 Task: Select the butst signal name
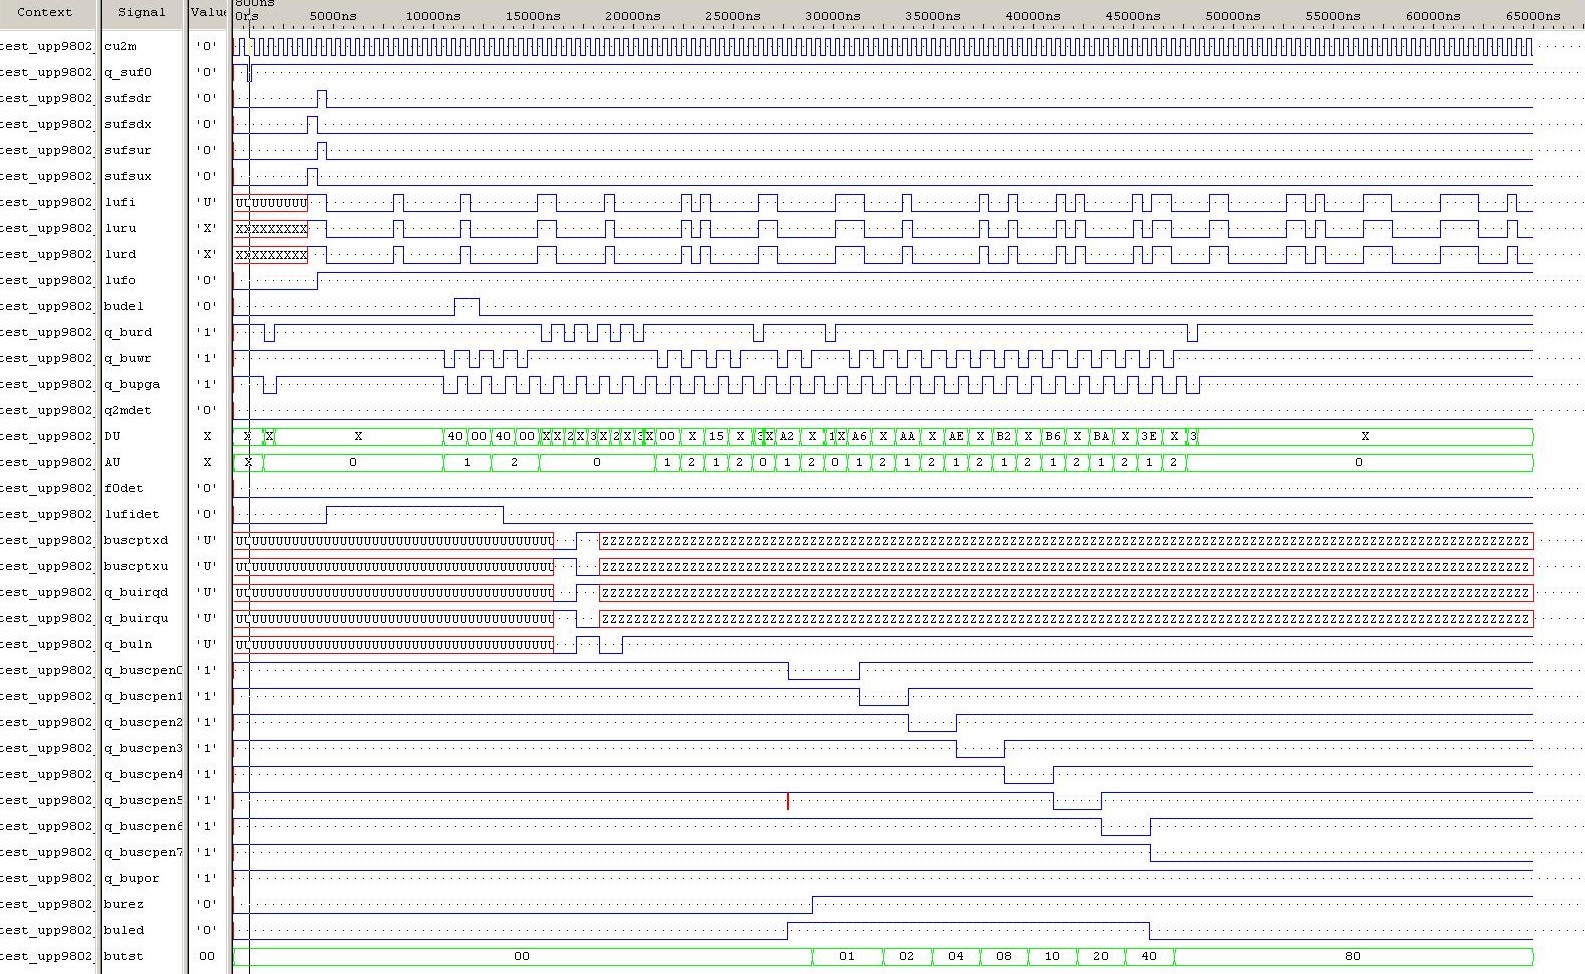[x=124, y=956]
